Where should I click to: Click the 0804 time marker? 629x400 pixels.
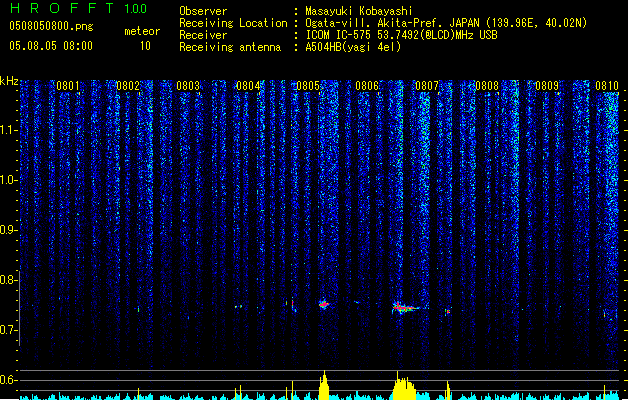248,86
